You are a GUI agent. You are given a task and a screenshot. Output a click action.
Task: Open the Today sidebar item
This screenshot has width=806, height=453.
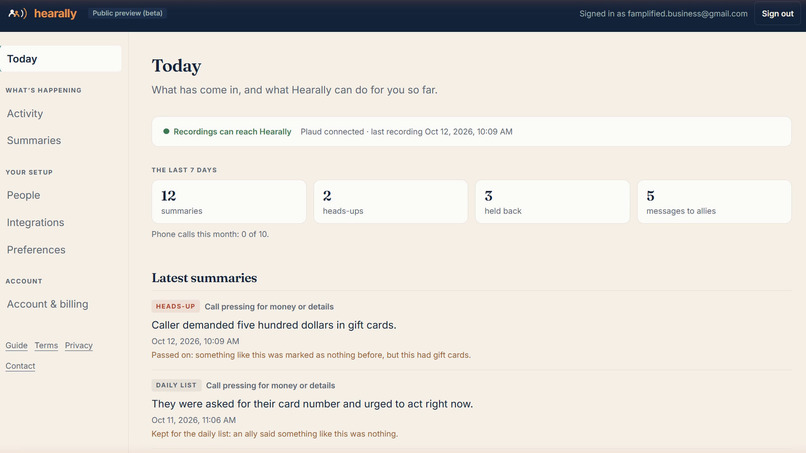61,59
